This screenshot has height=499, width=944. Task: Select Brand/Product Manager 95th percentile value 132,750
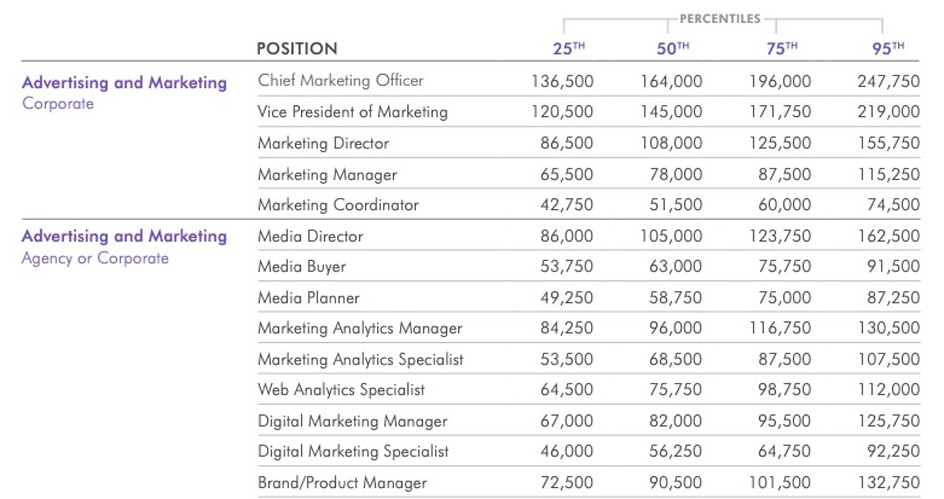(x=888, y=483)
